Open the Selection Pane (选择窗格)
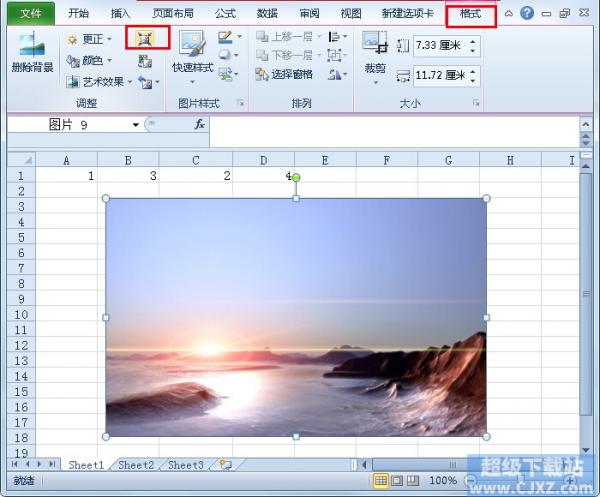This screenshot has width=600, height=497. pyautogui.click(x=284, y=74)
